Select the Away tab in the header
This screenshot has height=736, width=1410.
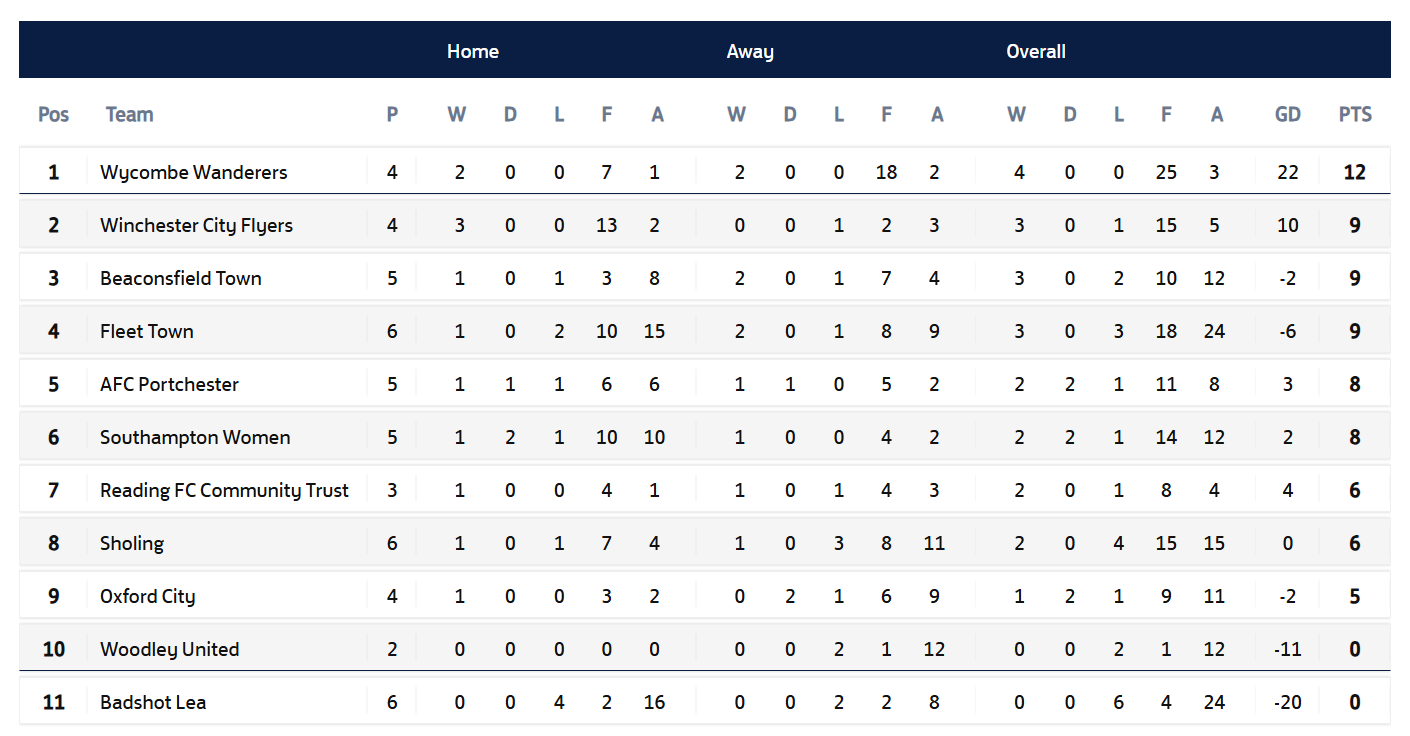[x=750, y=51]
